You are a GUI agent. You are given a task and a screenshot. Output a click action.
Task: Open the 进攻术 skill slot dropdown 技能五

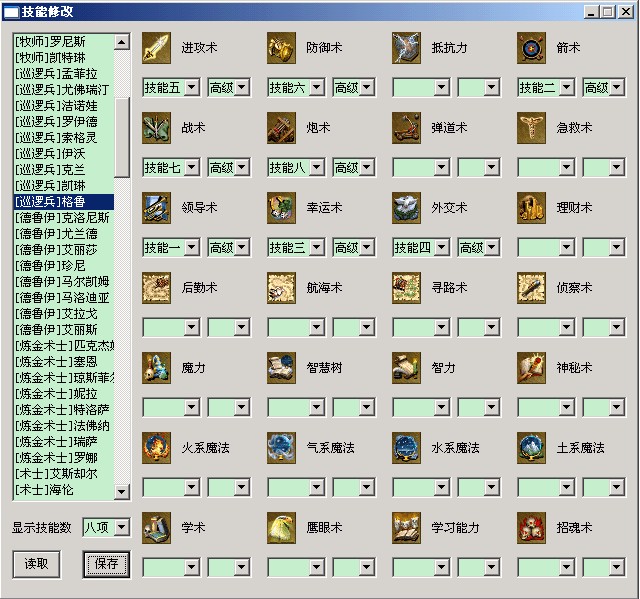(171, 87)
